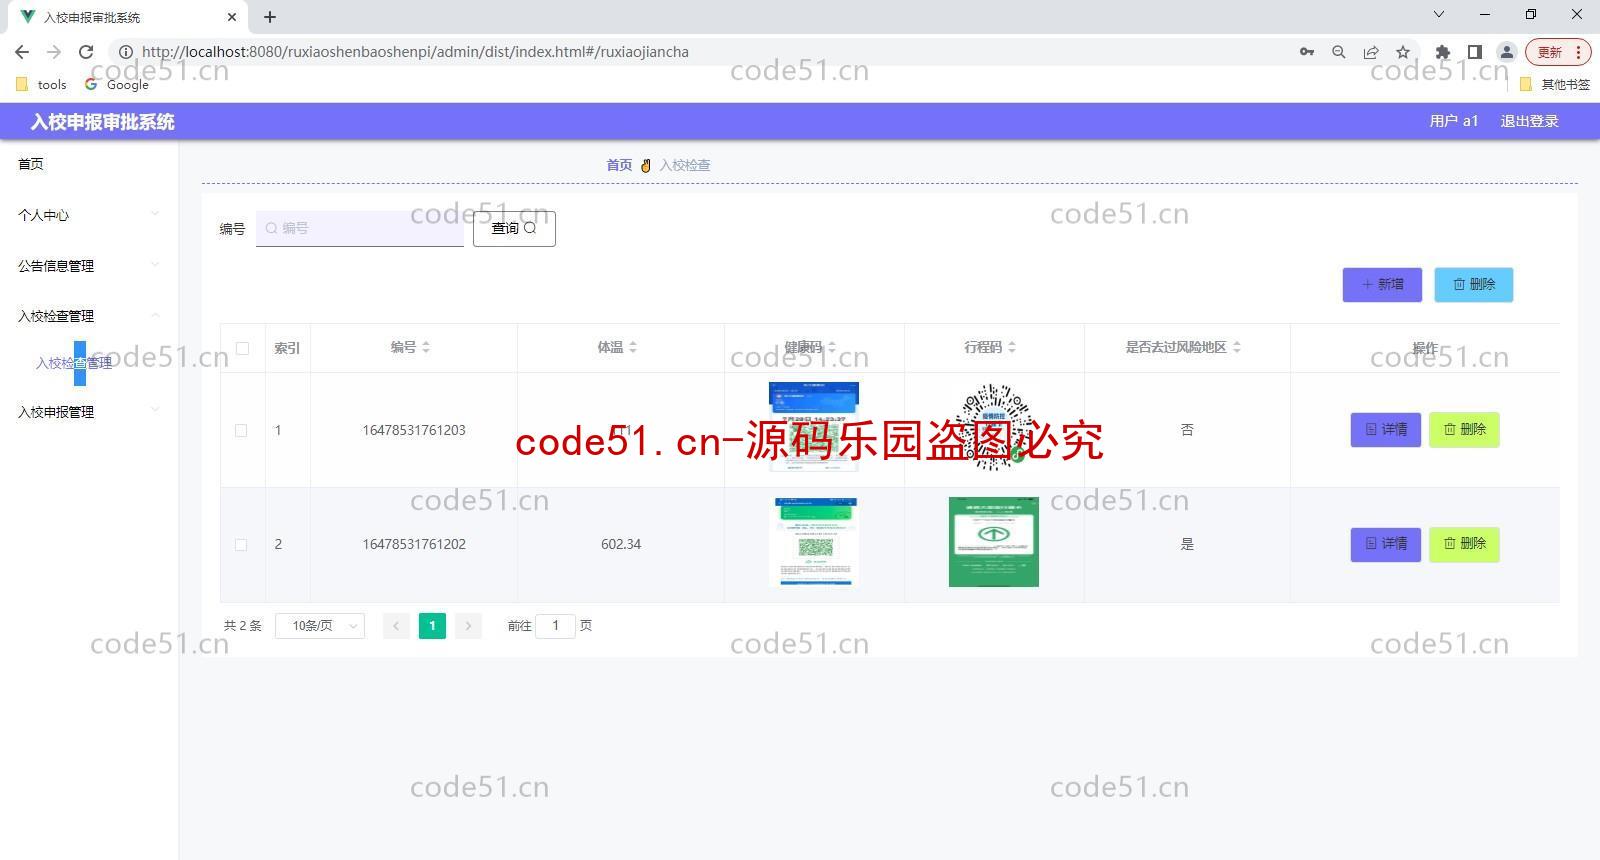Open the browser profile avatar icon

1506,52
